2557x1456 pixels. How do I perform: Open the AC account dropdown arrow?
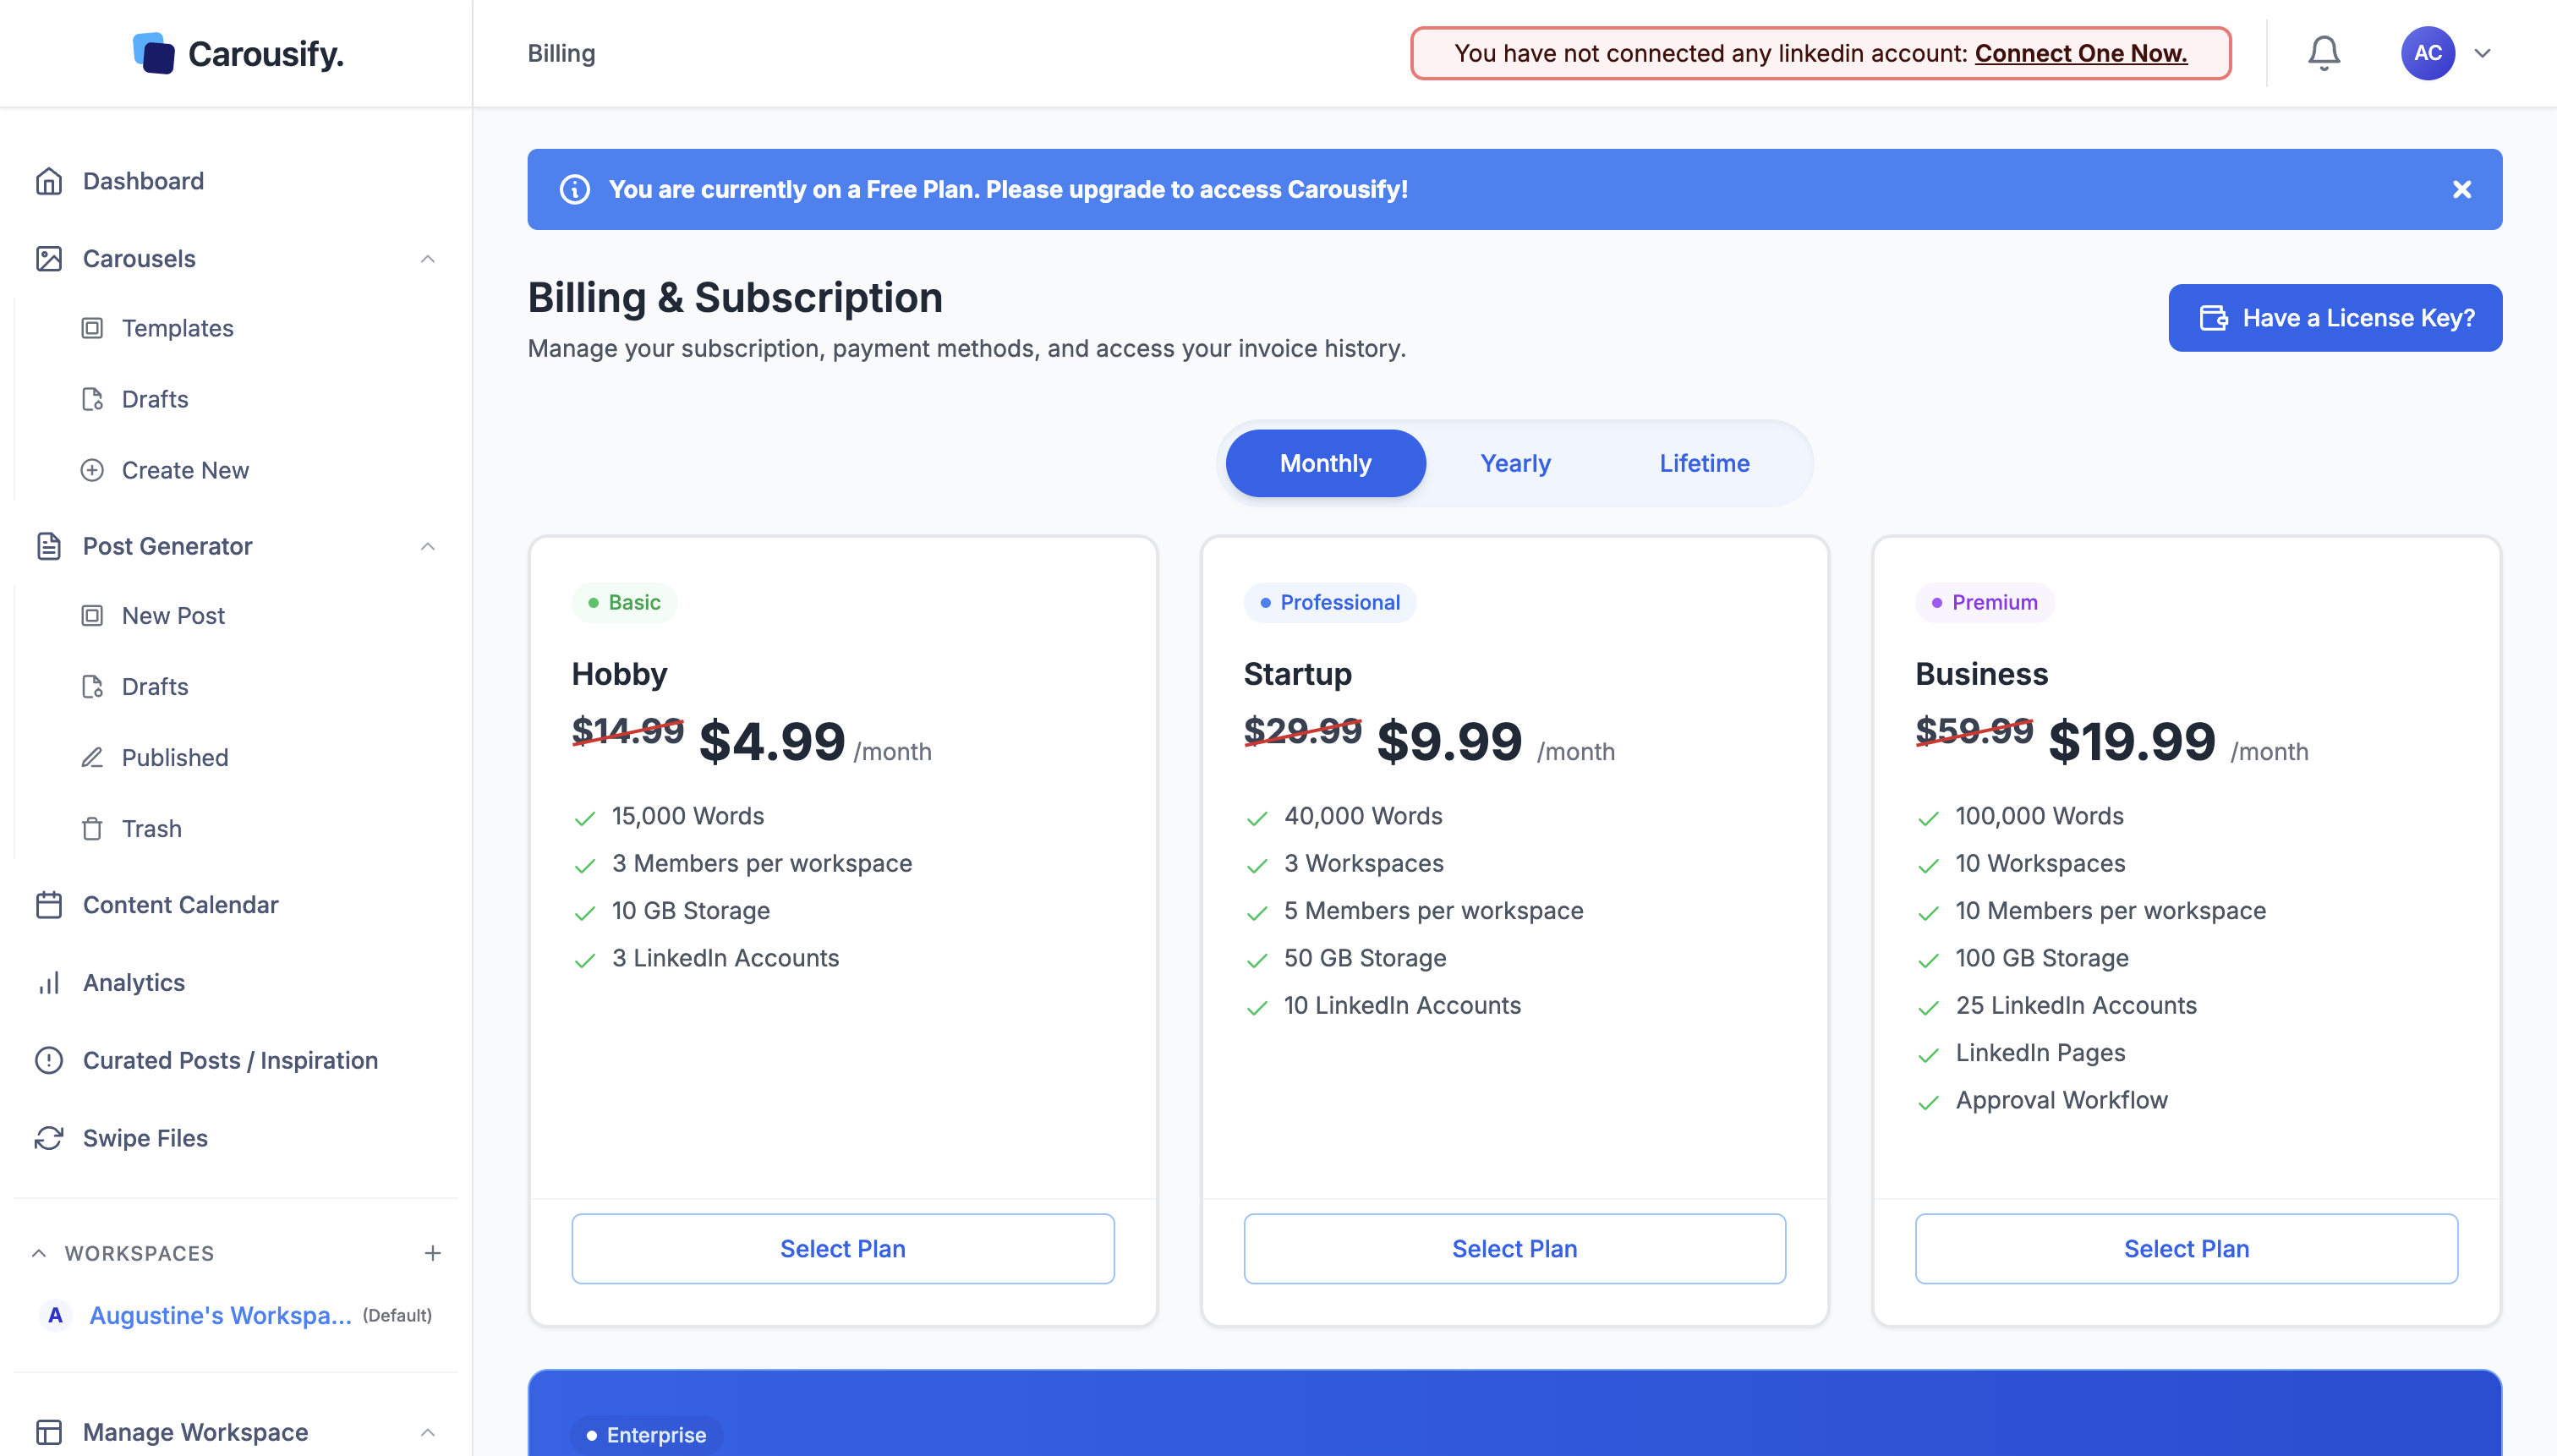tap(2483, 53)
